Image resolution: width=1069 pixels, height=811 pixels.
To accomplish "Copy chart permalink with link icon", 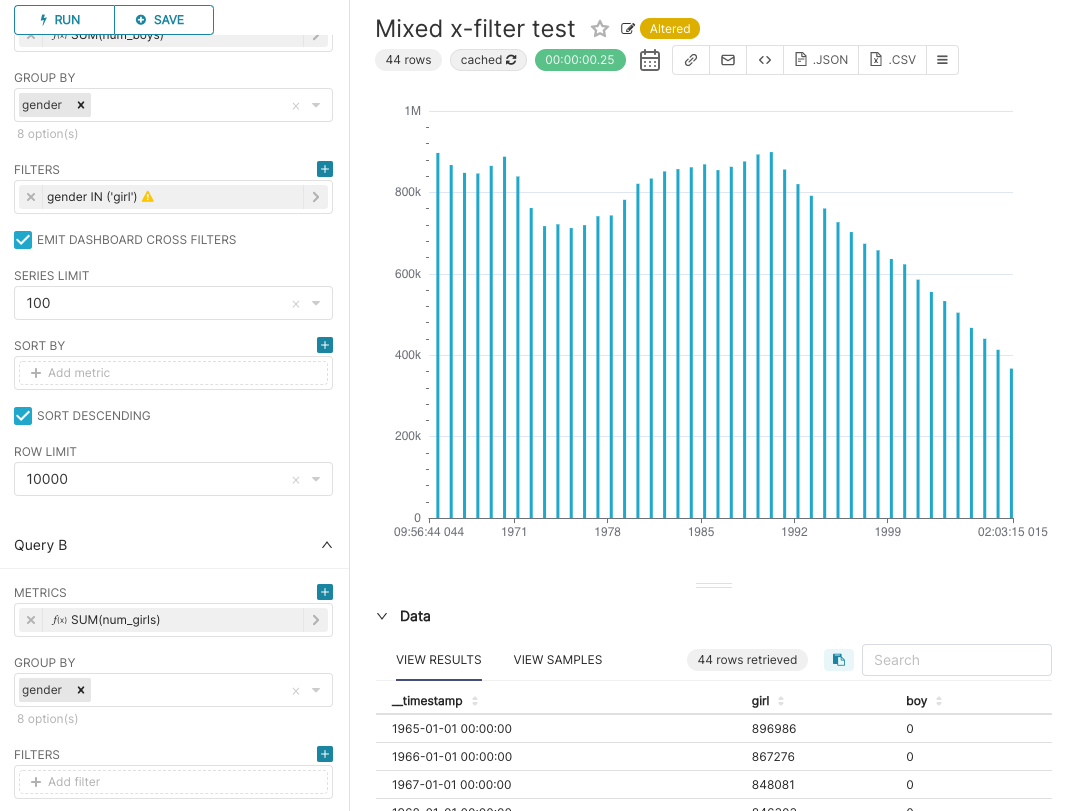I will tap(691, 60).
